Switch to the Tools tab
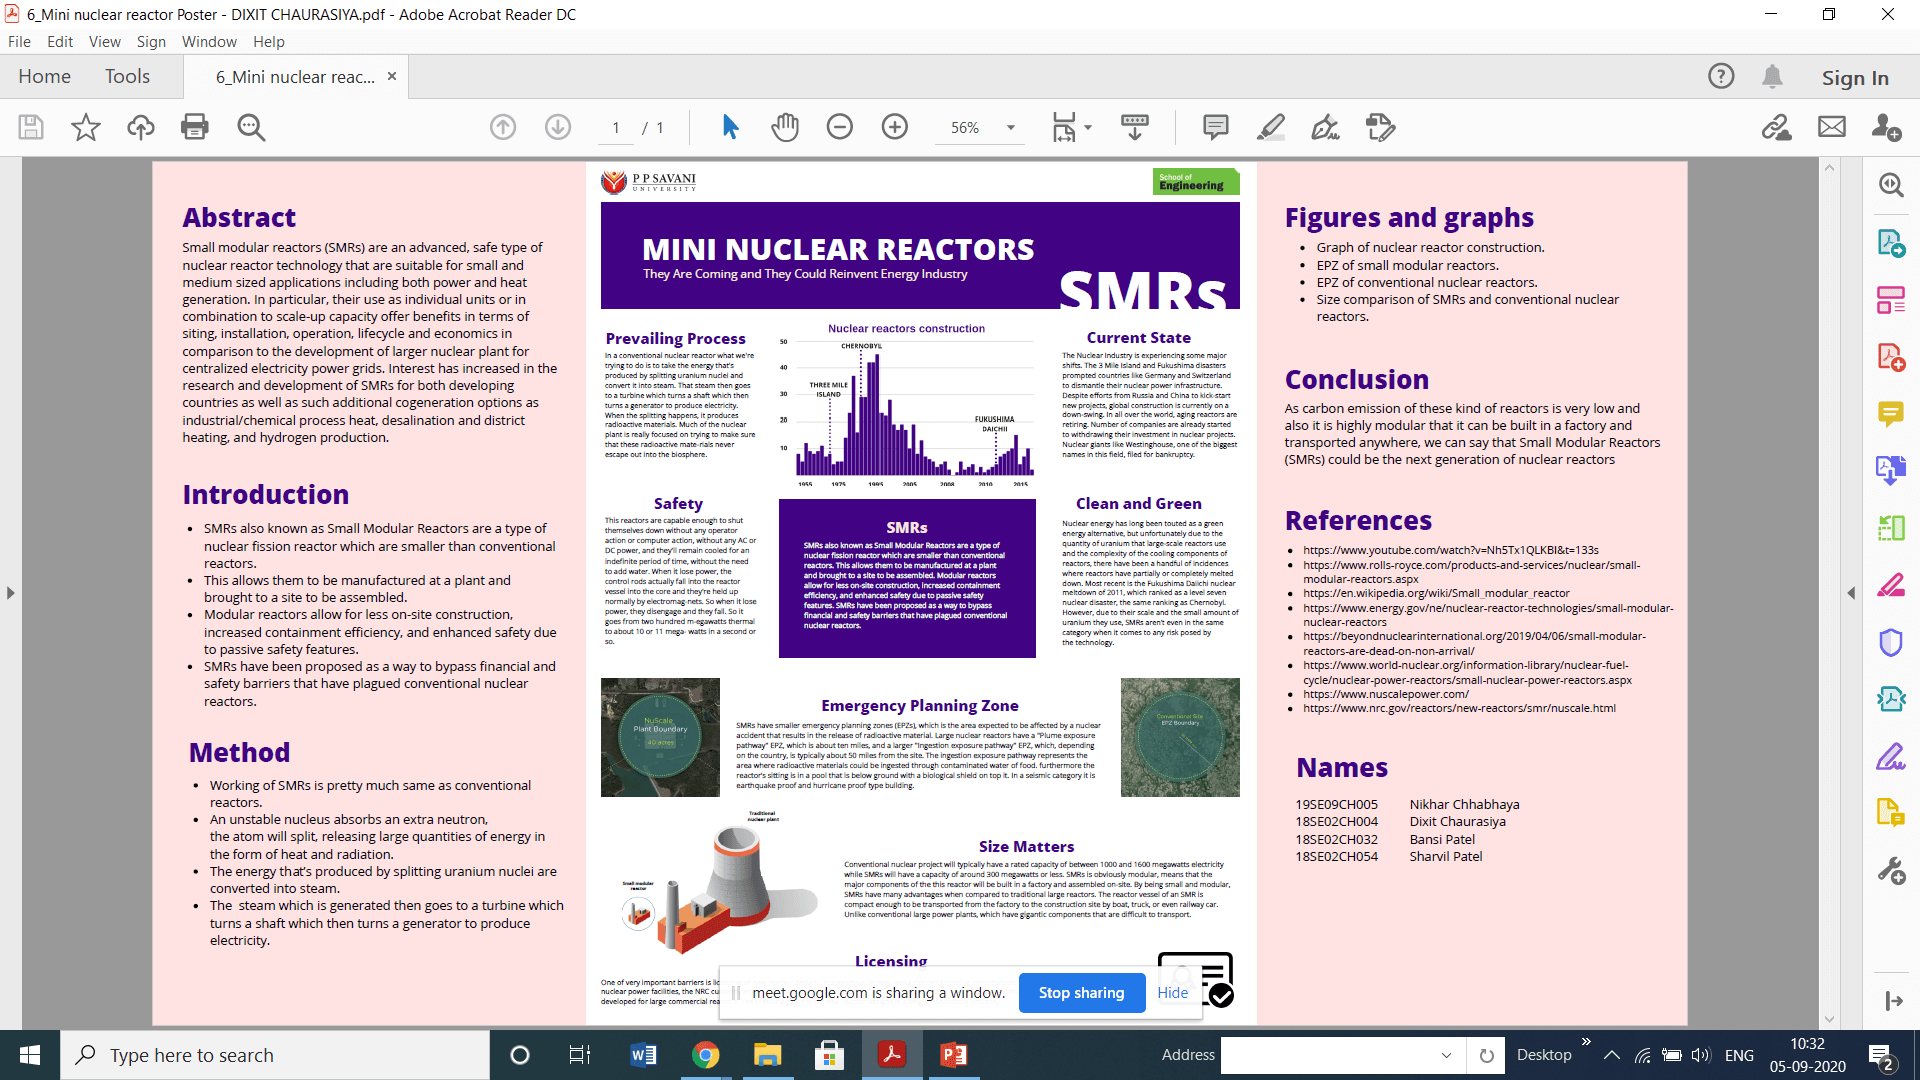 pyautogui.click(x=127, y=76)
